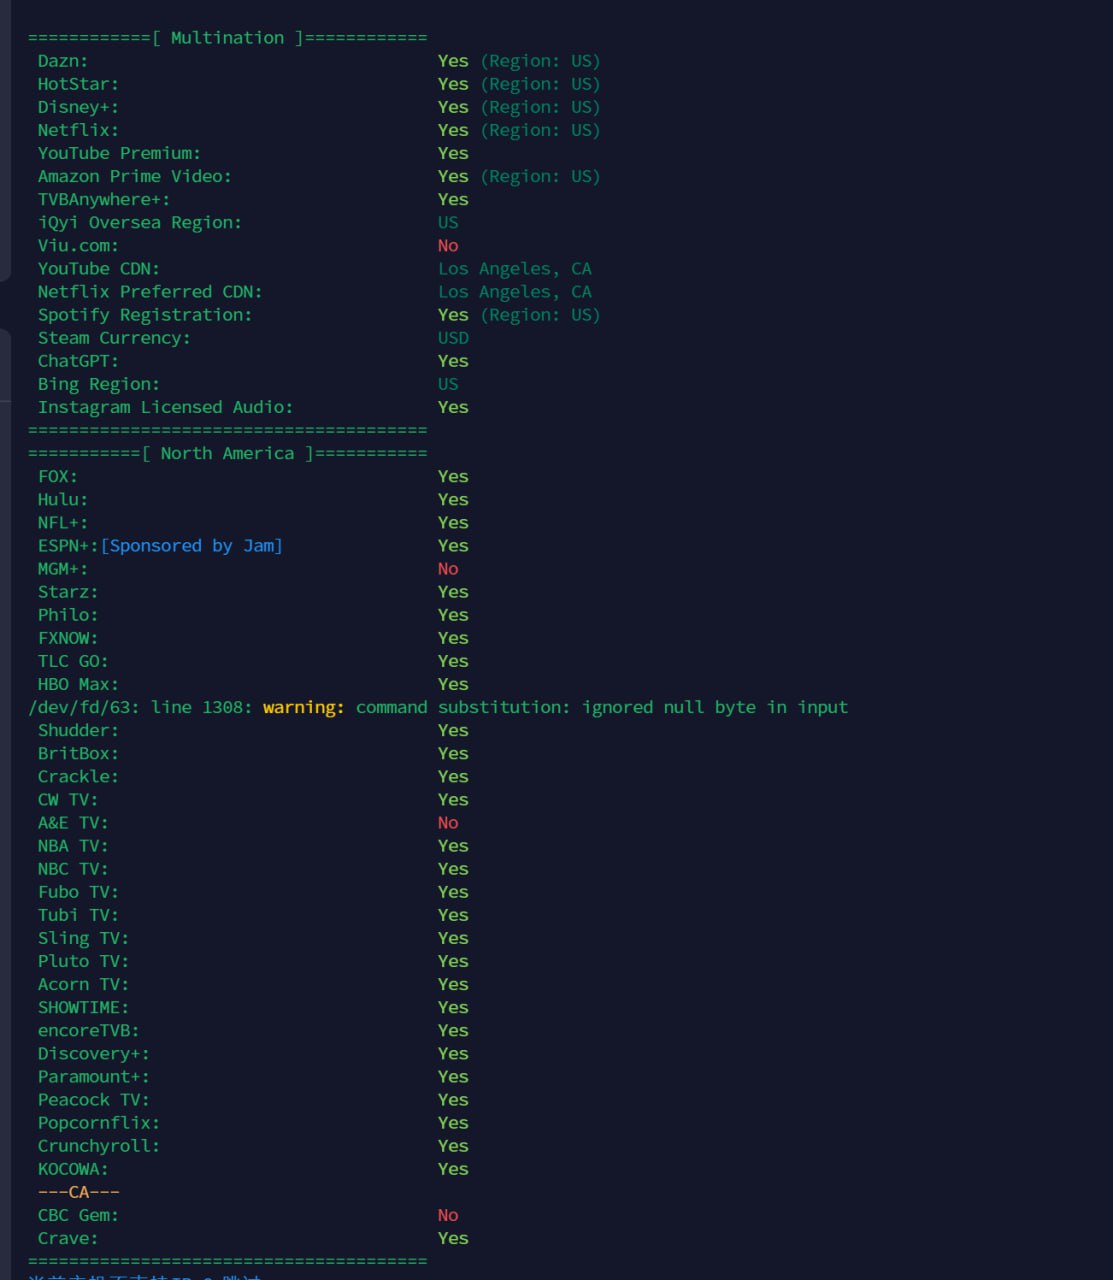The height and width of the screenshot is (1280, 1113).
Task: Click the "Tubi TV:" label
Action: coord(78,914)
